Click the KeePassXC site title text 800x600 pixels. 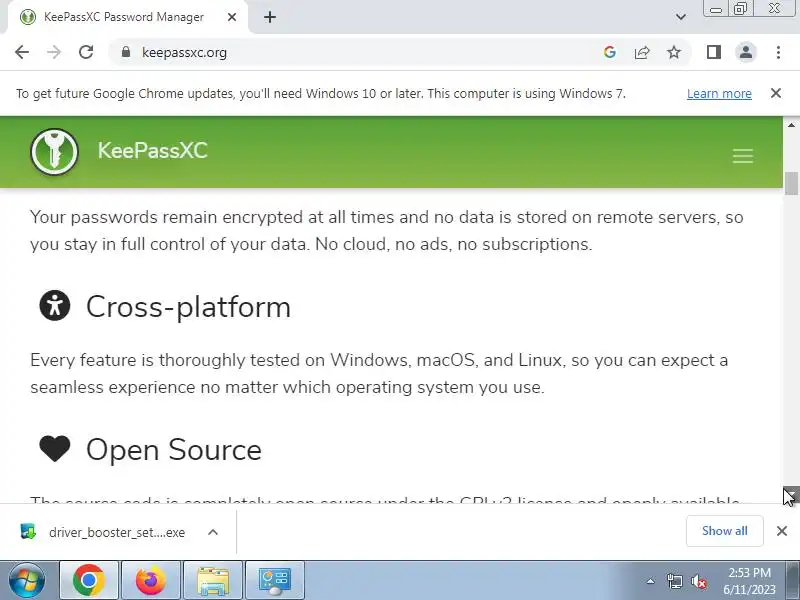[153, 151]
